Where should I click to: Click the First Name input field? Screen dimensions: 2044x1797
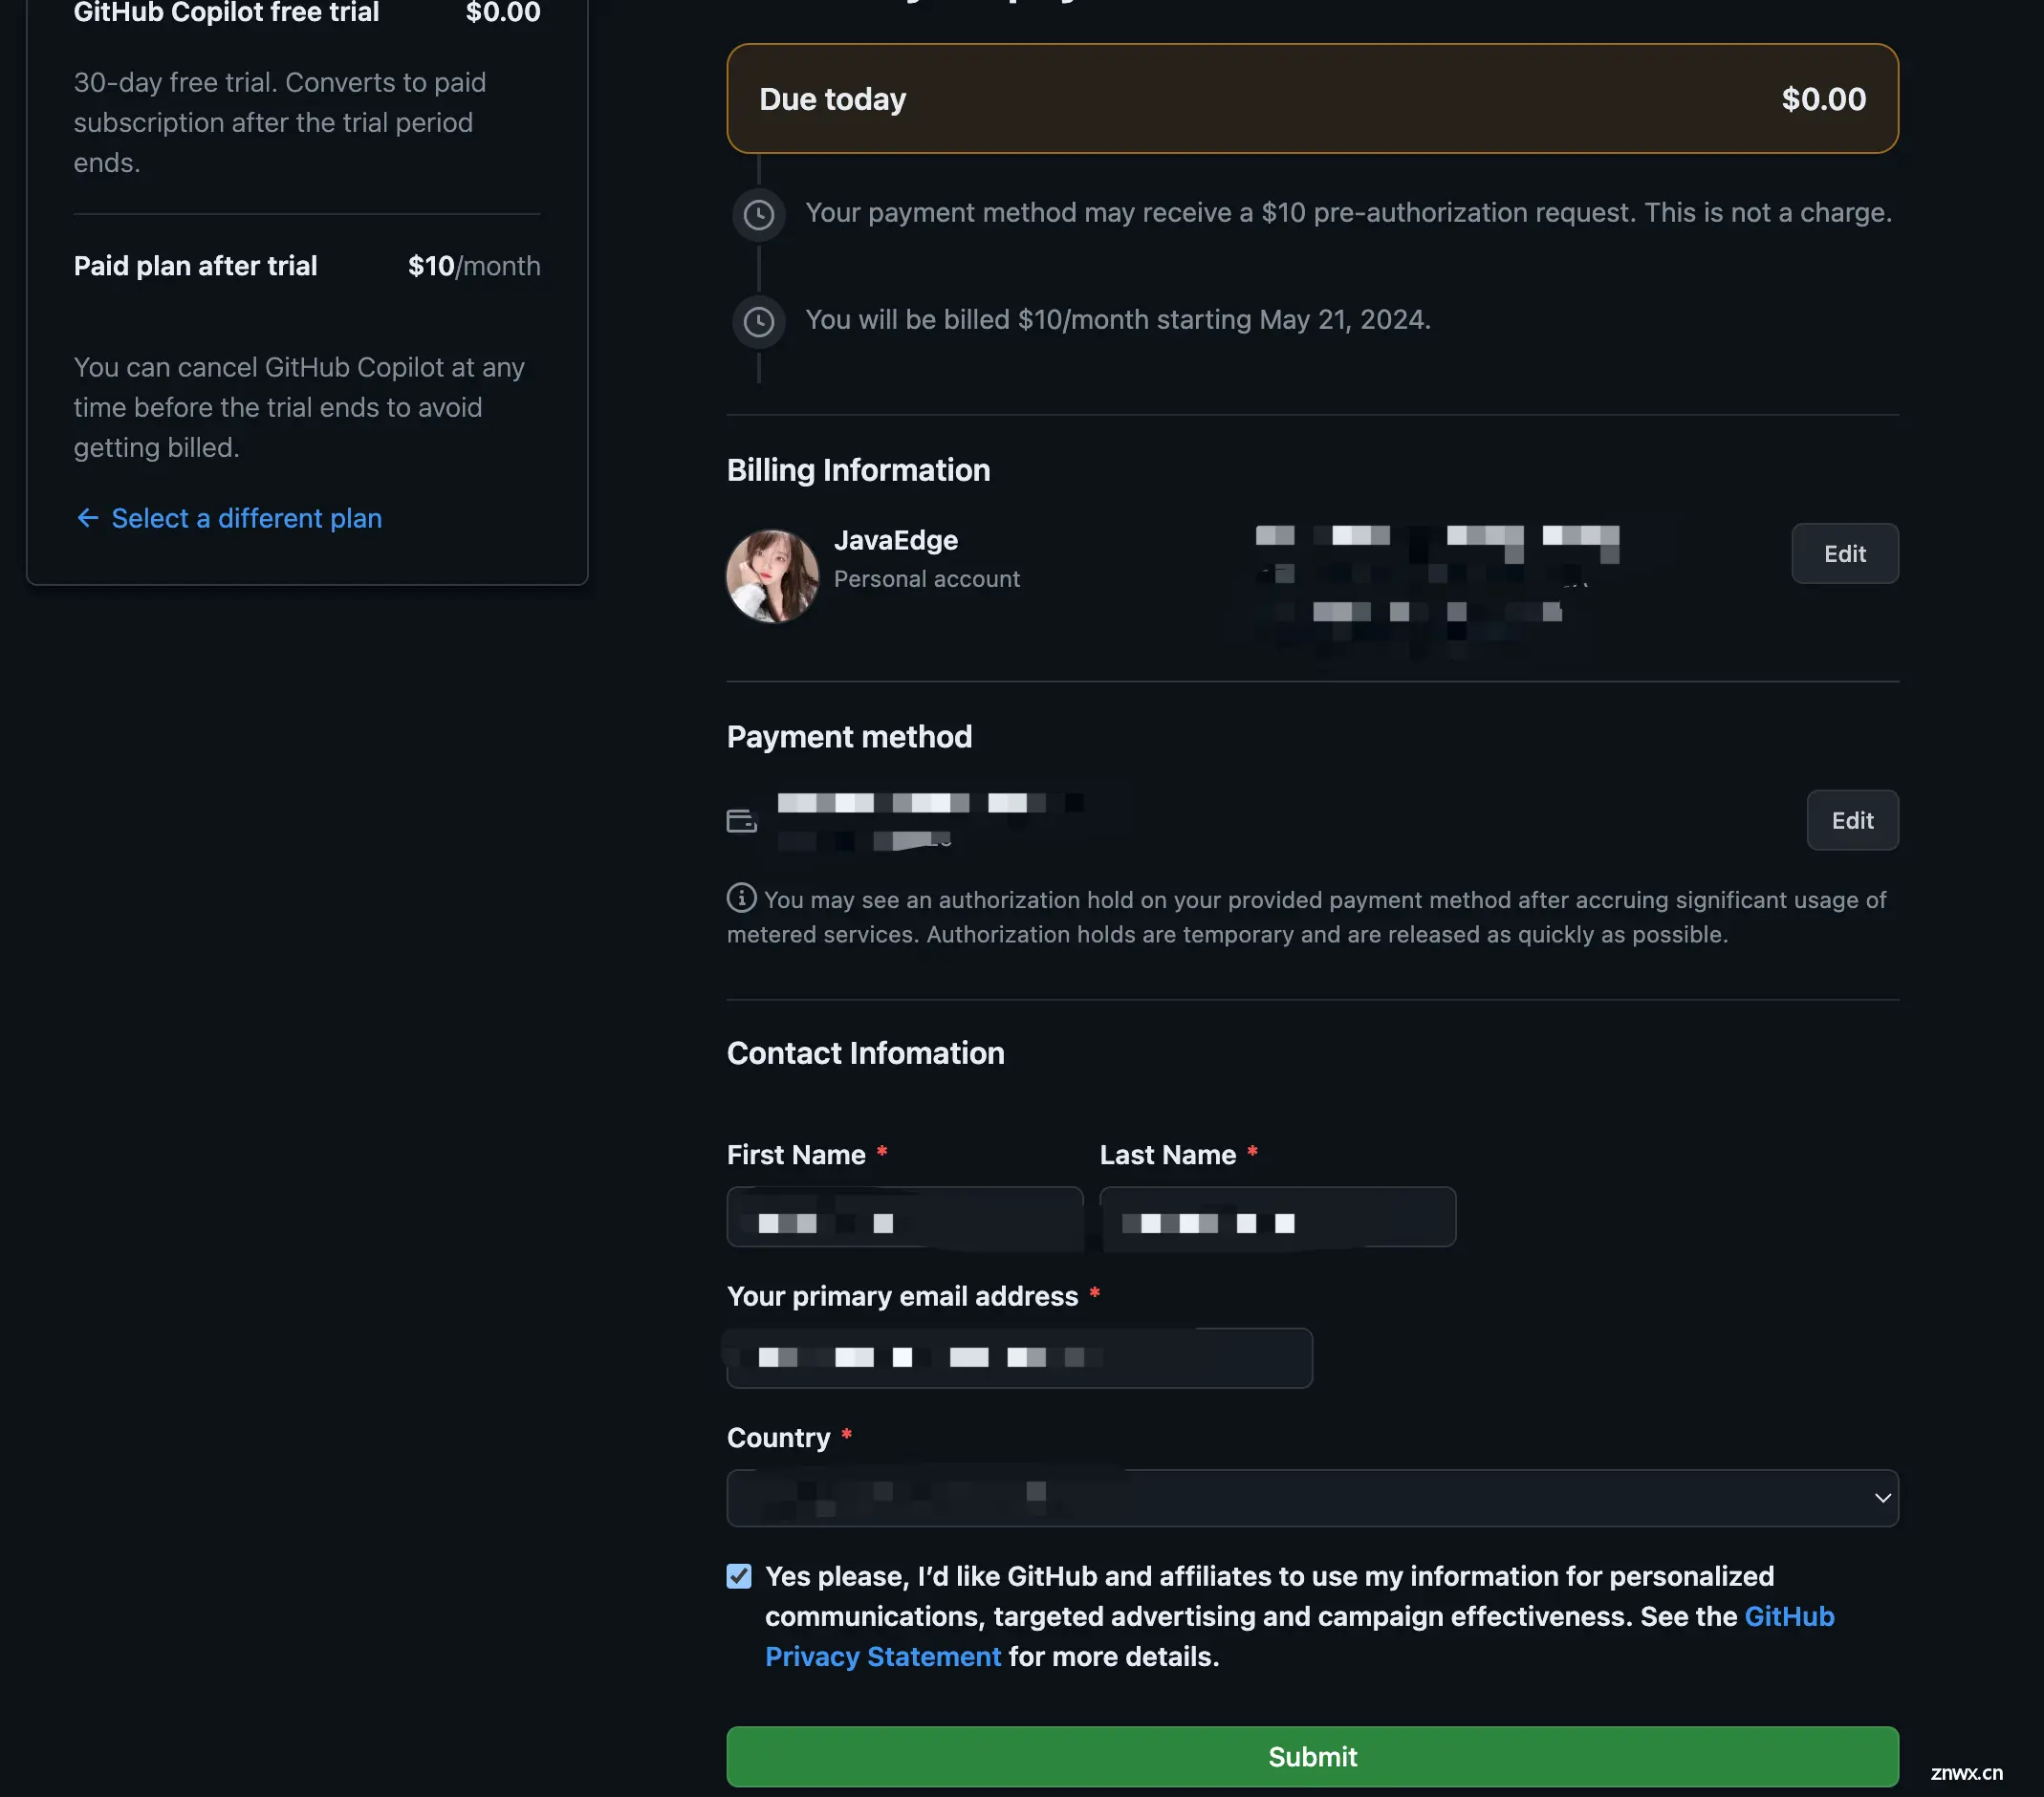[x=903, y=1217]
